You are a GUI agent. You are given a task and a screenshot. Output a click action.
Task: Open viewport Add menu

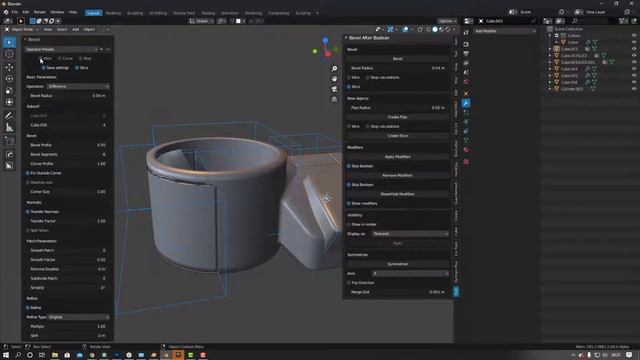(x=76, y=29)
